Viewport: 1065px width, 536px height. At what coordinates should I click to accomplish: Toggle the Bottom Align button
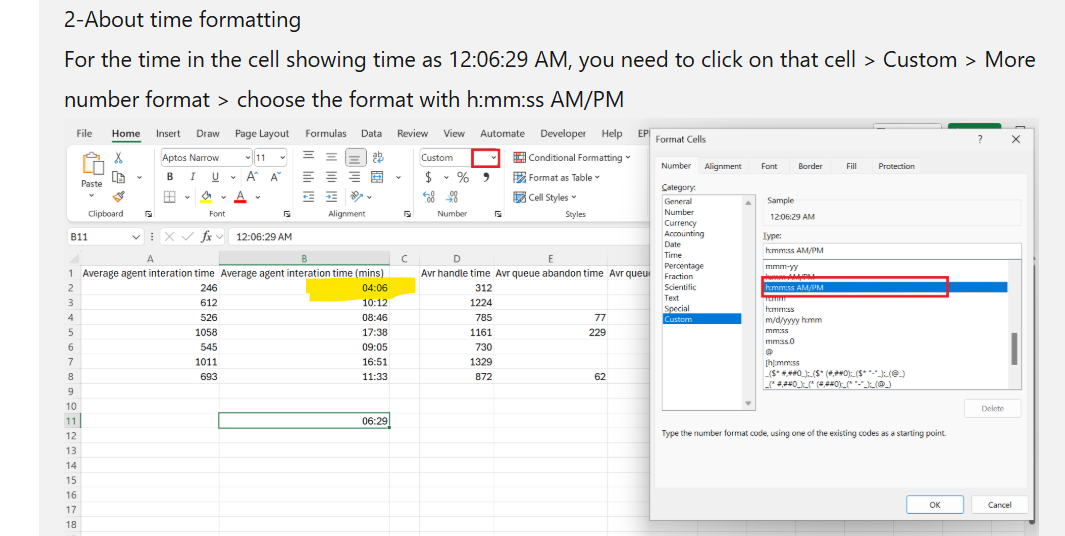(355, 158)
